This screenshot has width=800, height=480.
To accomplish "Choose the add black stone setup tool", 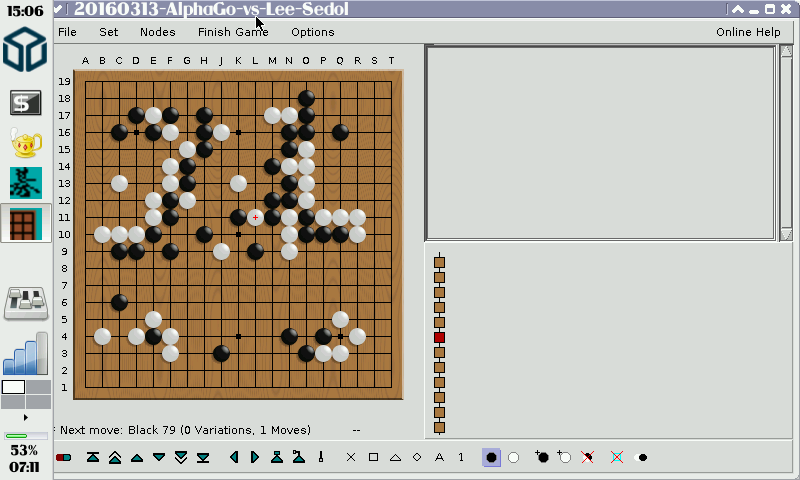I will (542, 457).
